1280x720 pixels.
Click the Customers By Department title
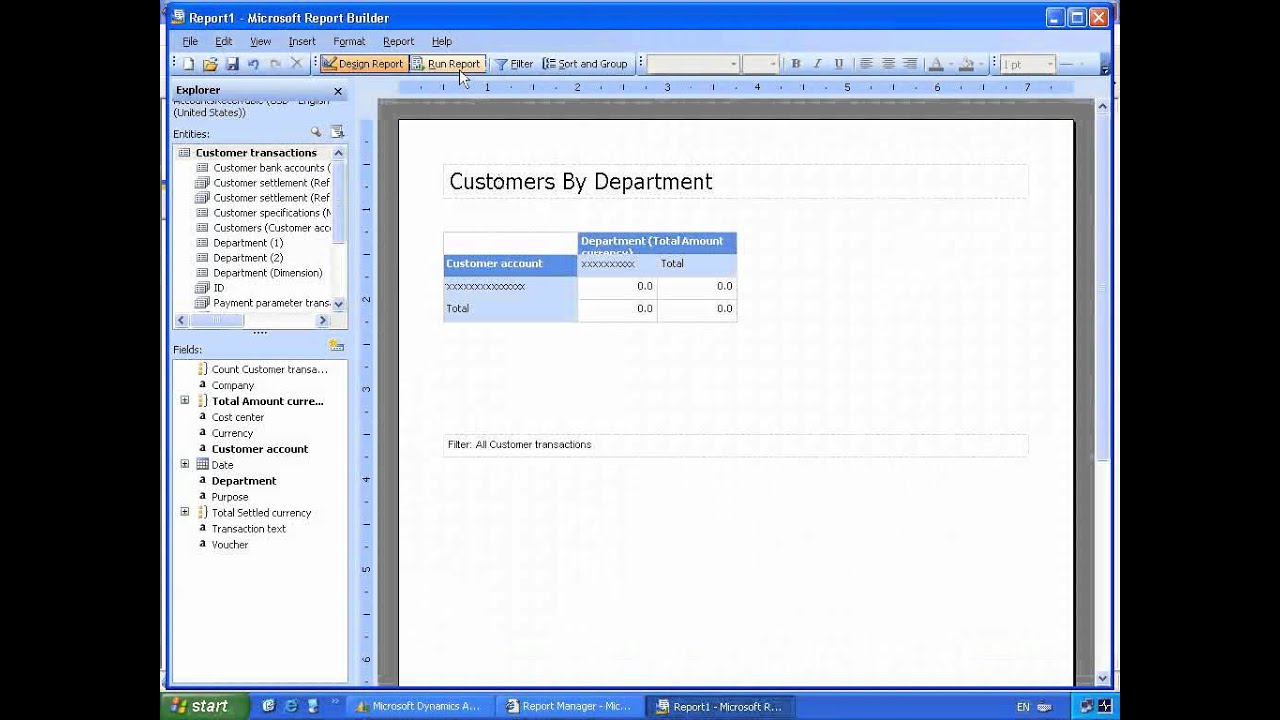coord(580,181)
